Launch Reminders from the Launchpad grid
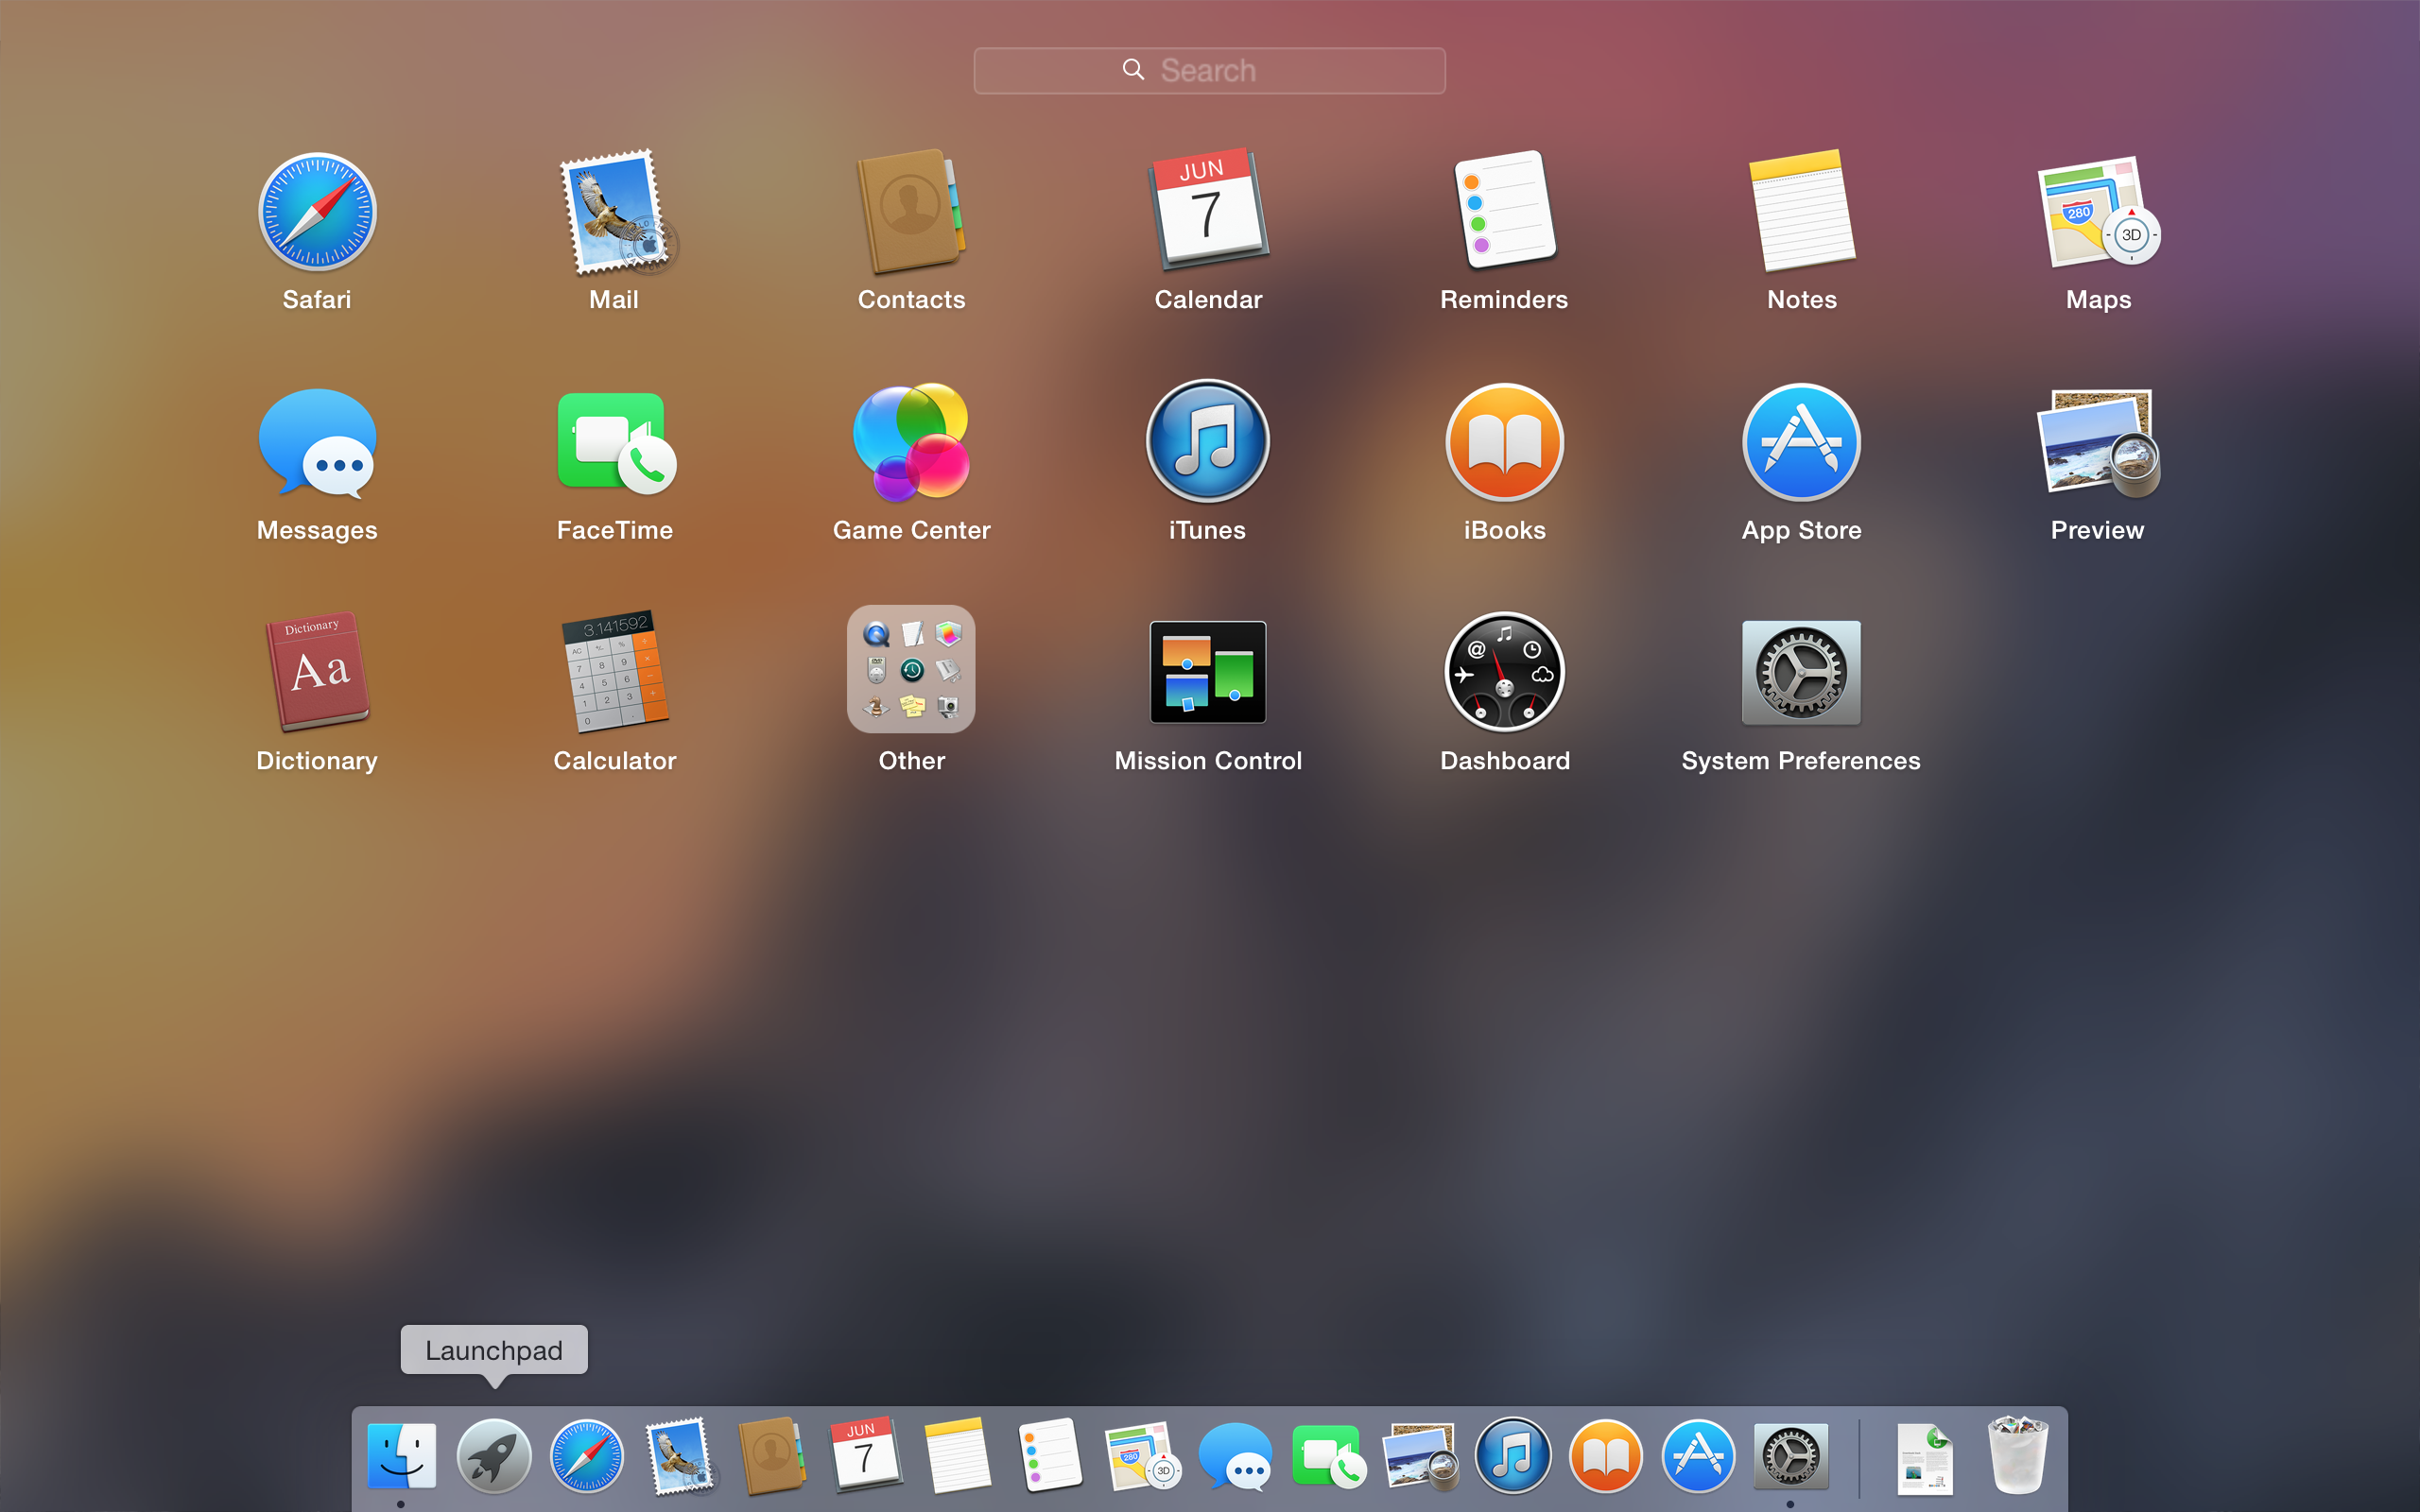The width and height of the screenshot is (2420, 1512). 1505,210
